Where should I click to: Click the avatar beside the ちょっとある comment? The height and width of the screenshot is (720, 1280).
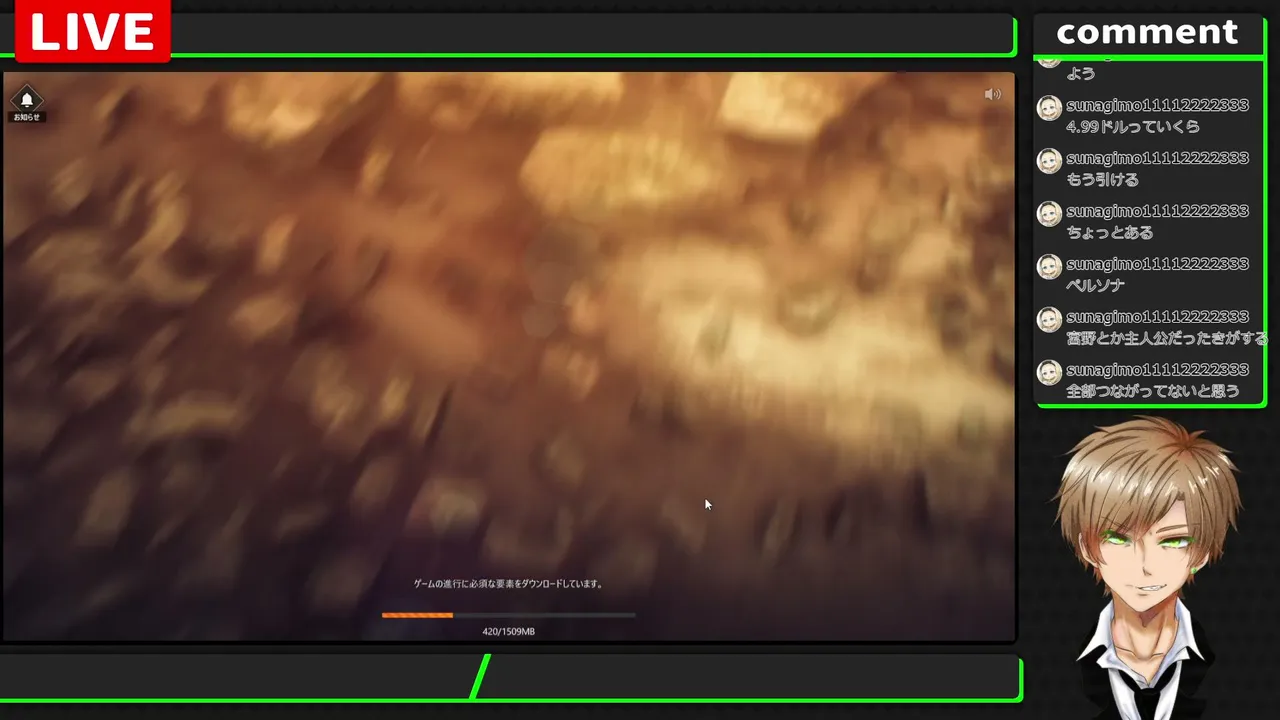1049,214
